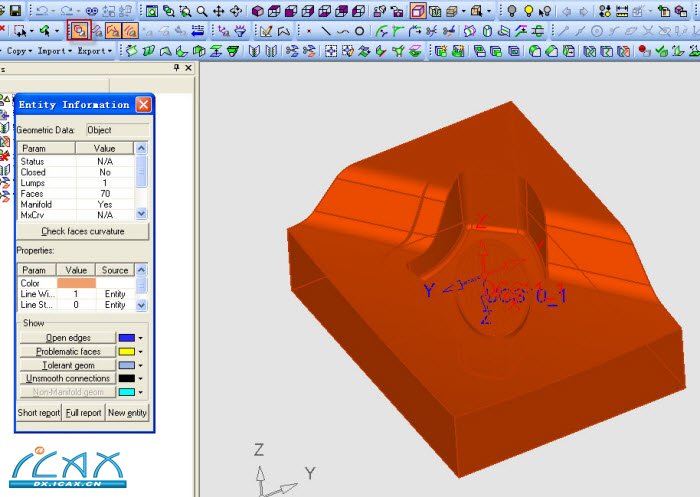
Task: Click the geometric data table scroll-down arrow
Action: point(141,214)
